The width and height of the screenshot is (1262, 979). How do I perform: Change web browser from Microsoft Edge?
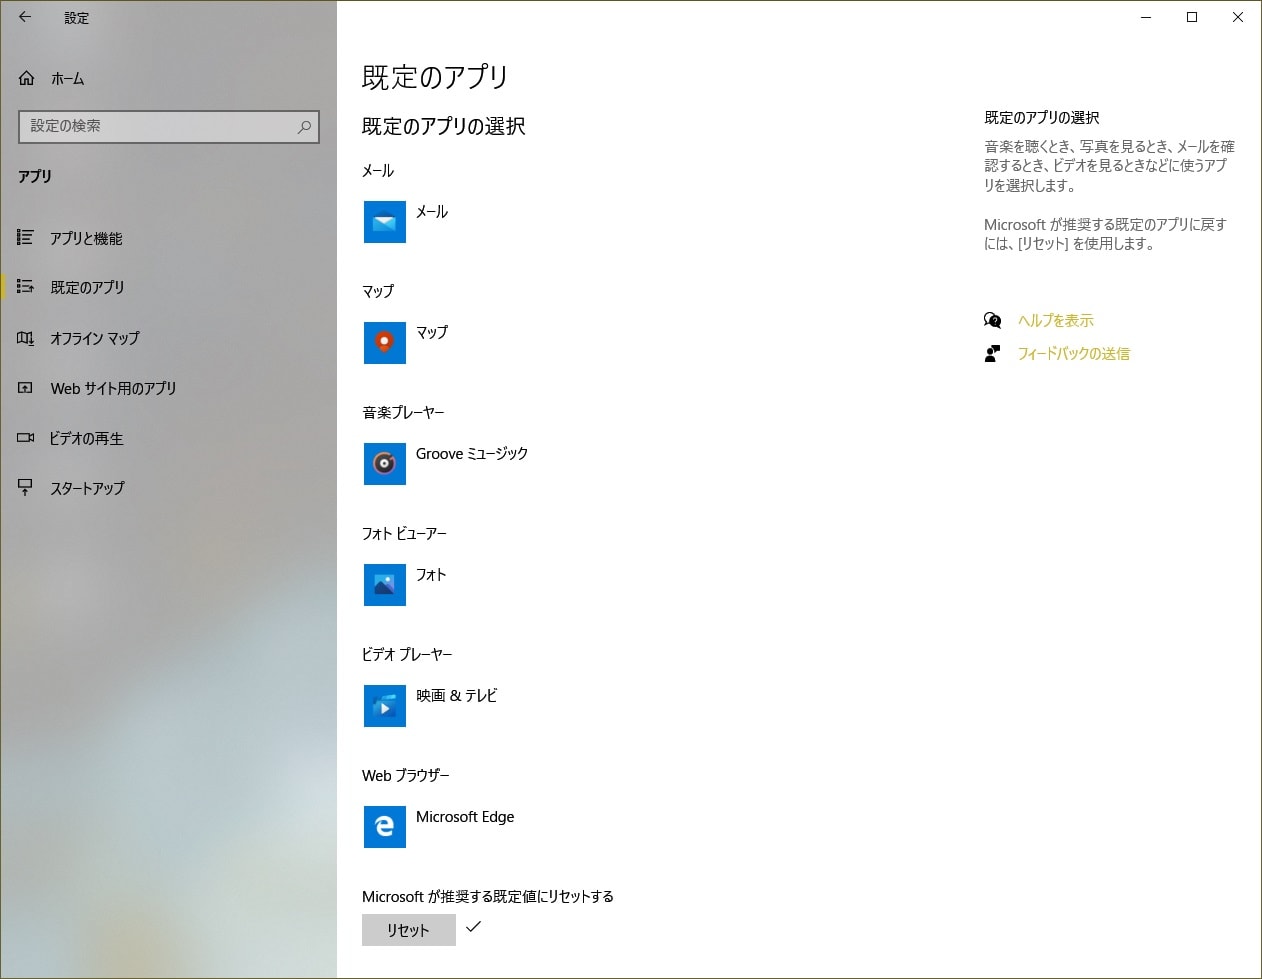(x=465, y=817)
